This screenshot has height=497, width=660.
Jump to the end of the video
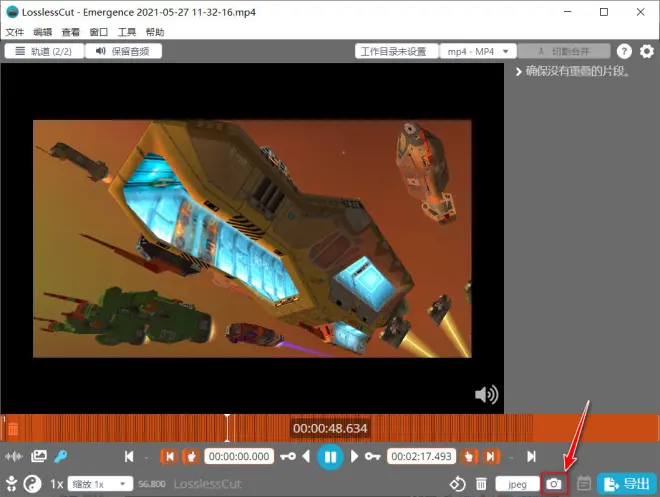[531, 457]
